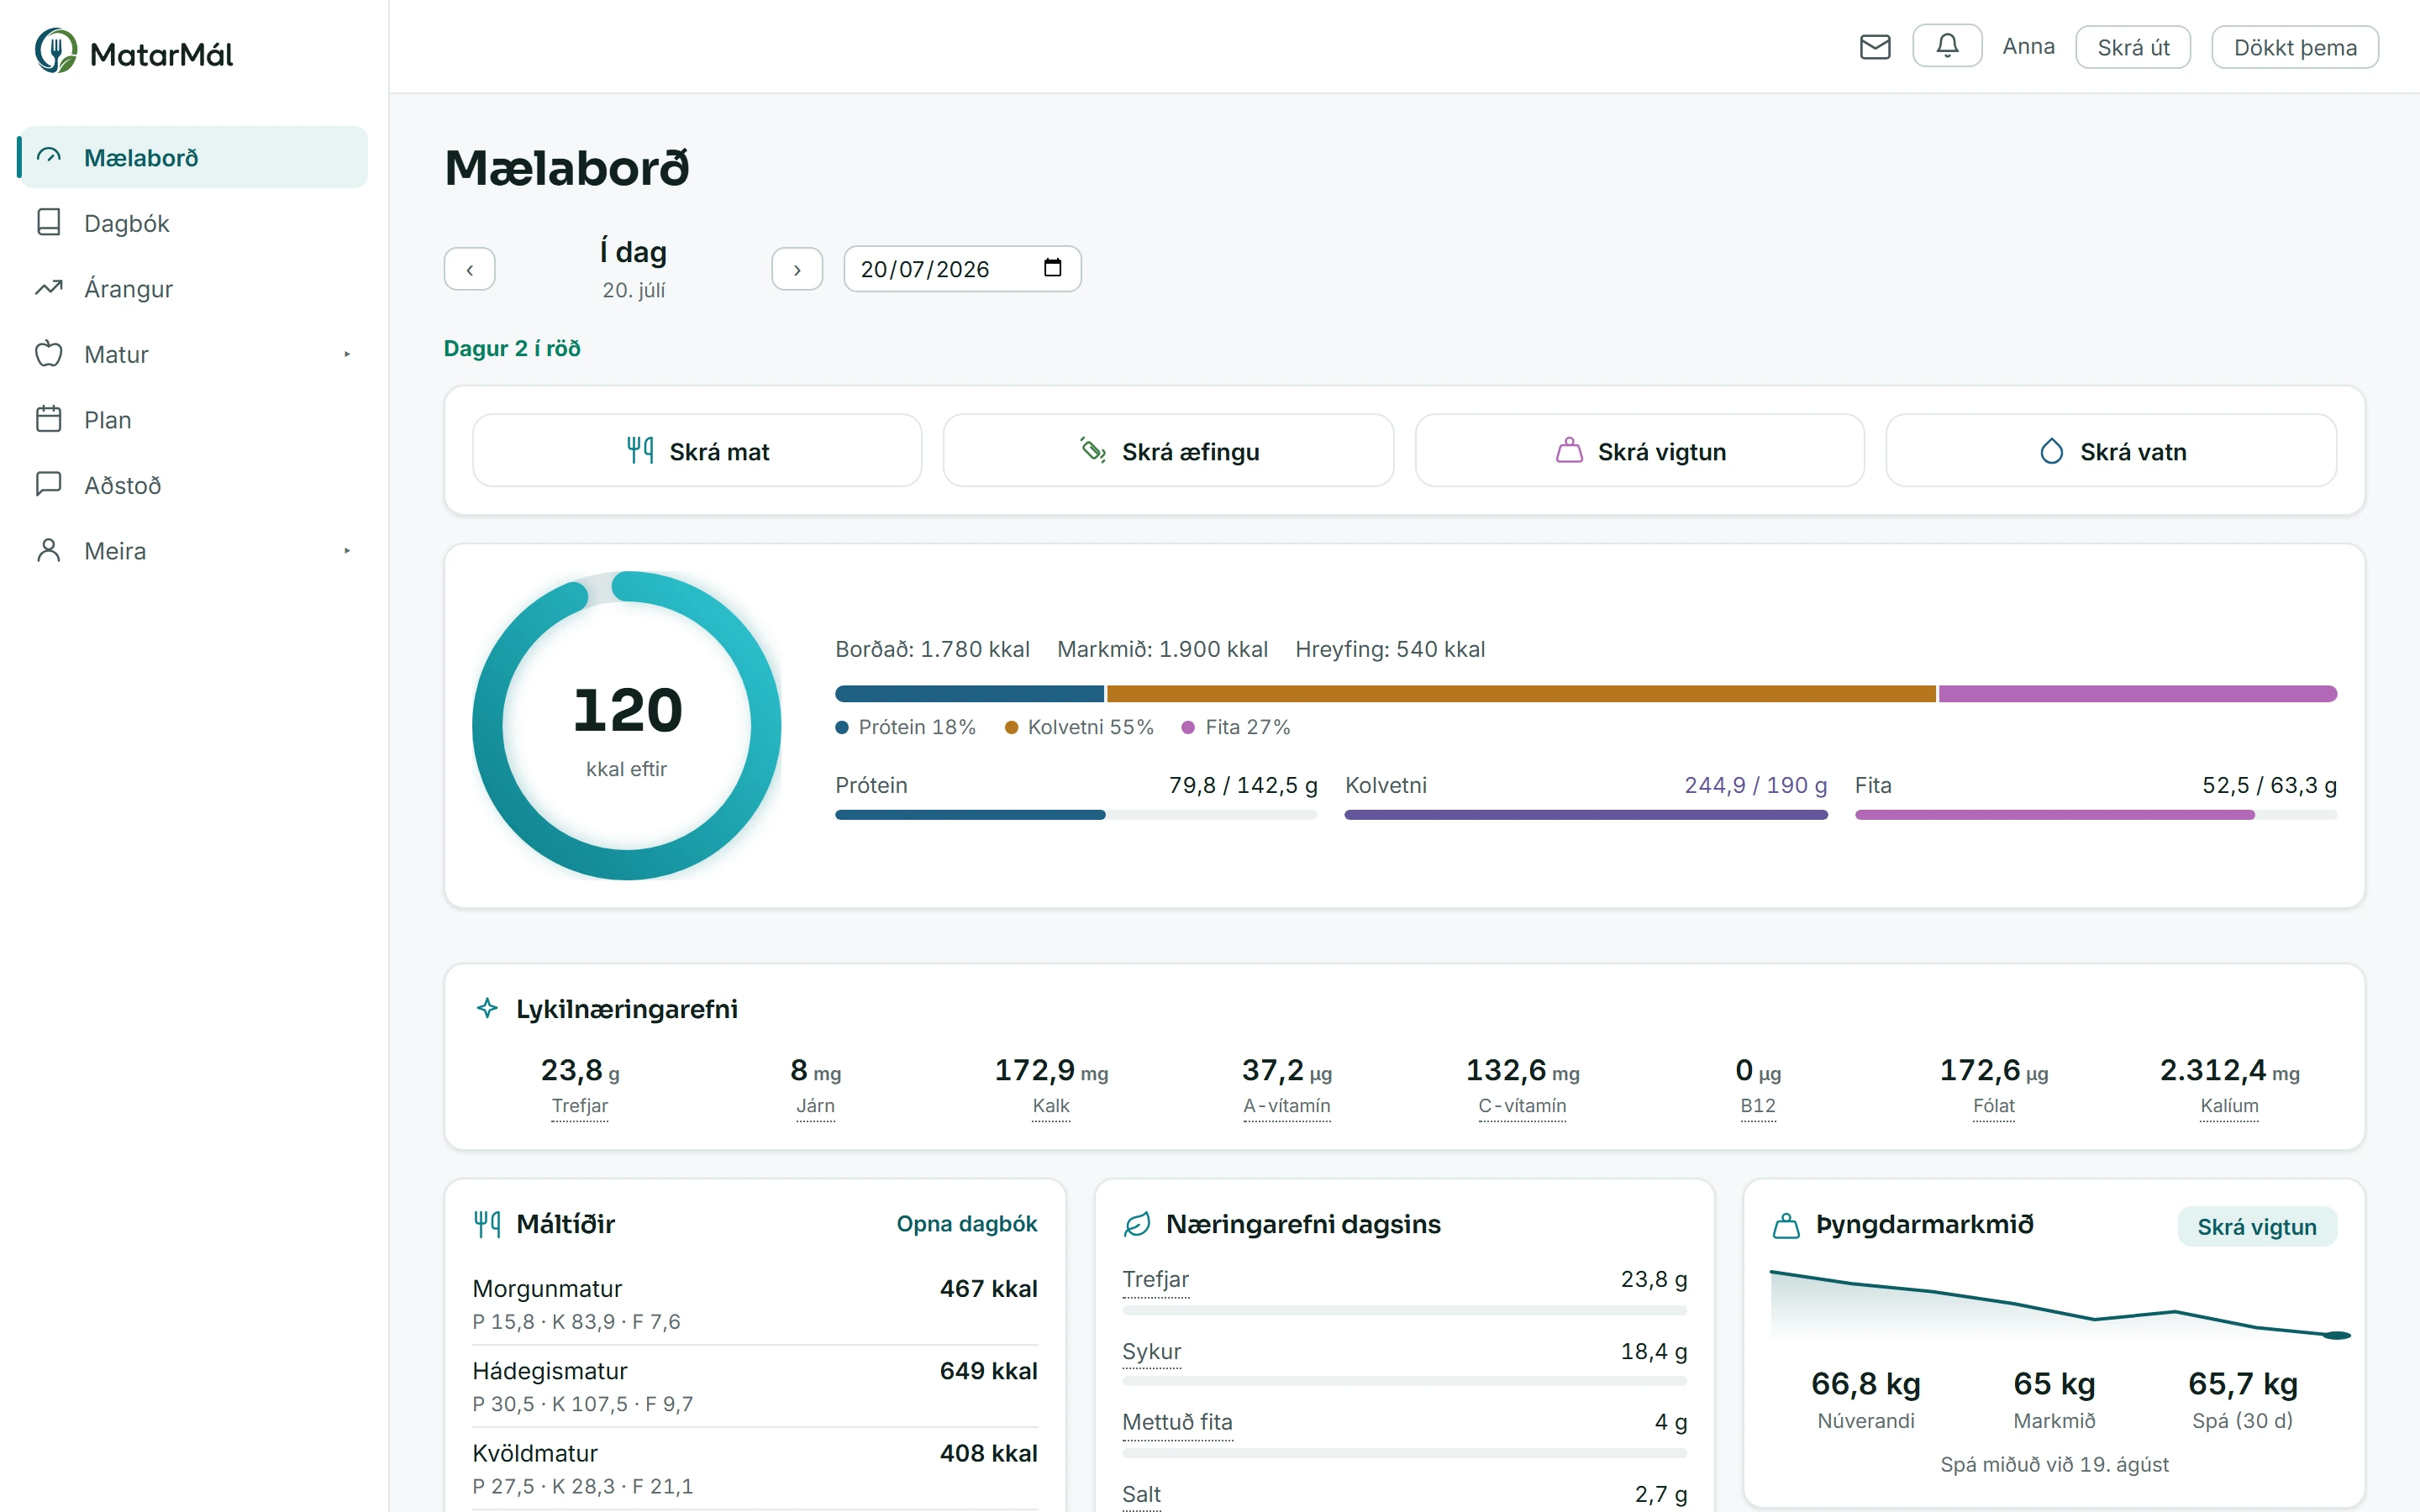
Task: Click the leaf icon beside Næringarefni dagsins
Action: [1137, 1224]
